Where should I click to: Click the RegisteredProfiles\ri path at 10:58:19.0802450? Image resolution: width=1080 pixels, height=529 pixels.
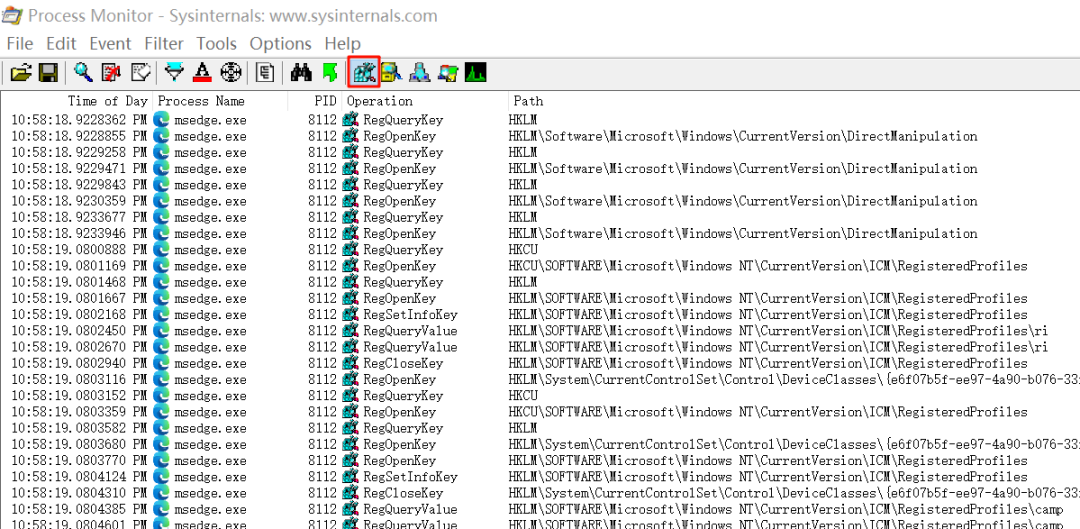point(778,331)
